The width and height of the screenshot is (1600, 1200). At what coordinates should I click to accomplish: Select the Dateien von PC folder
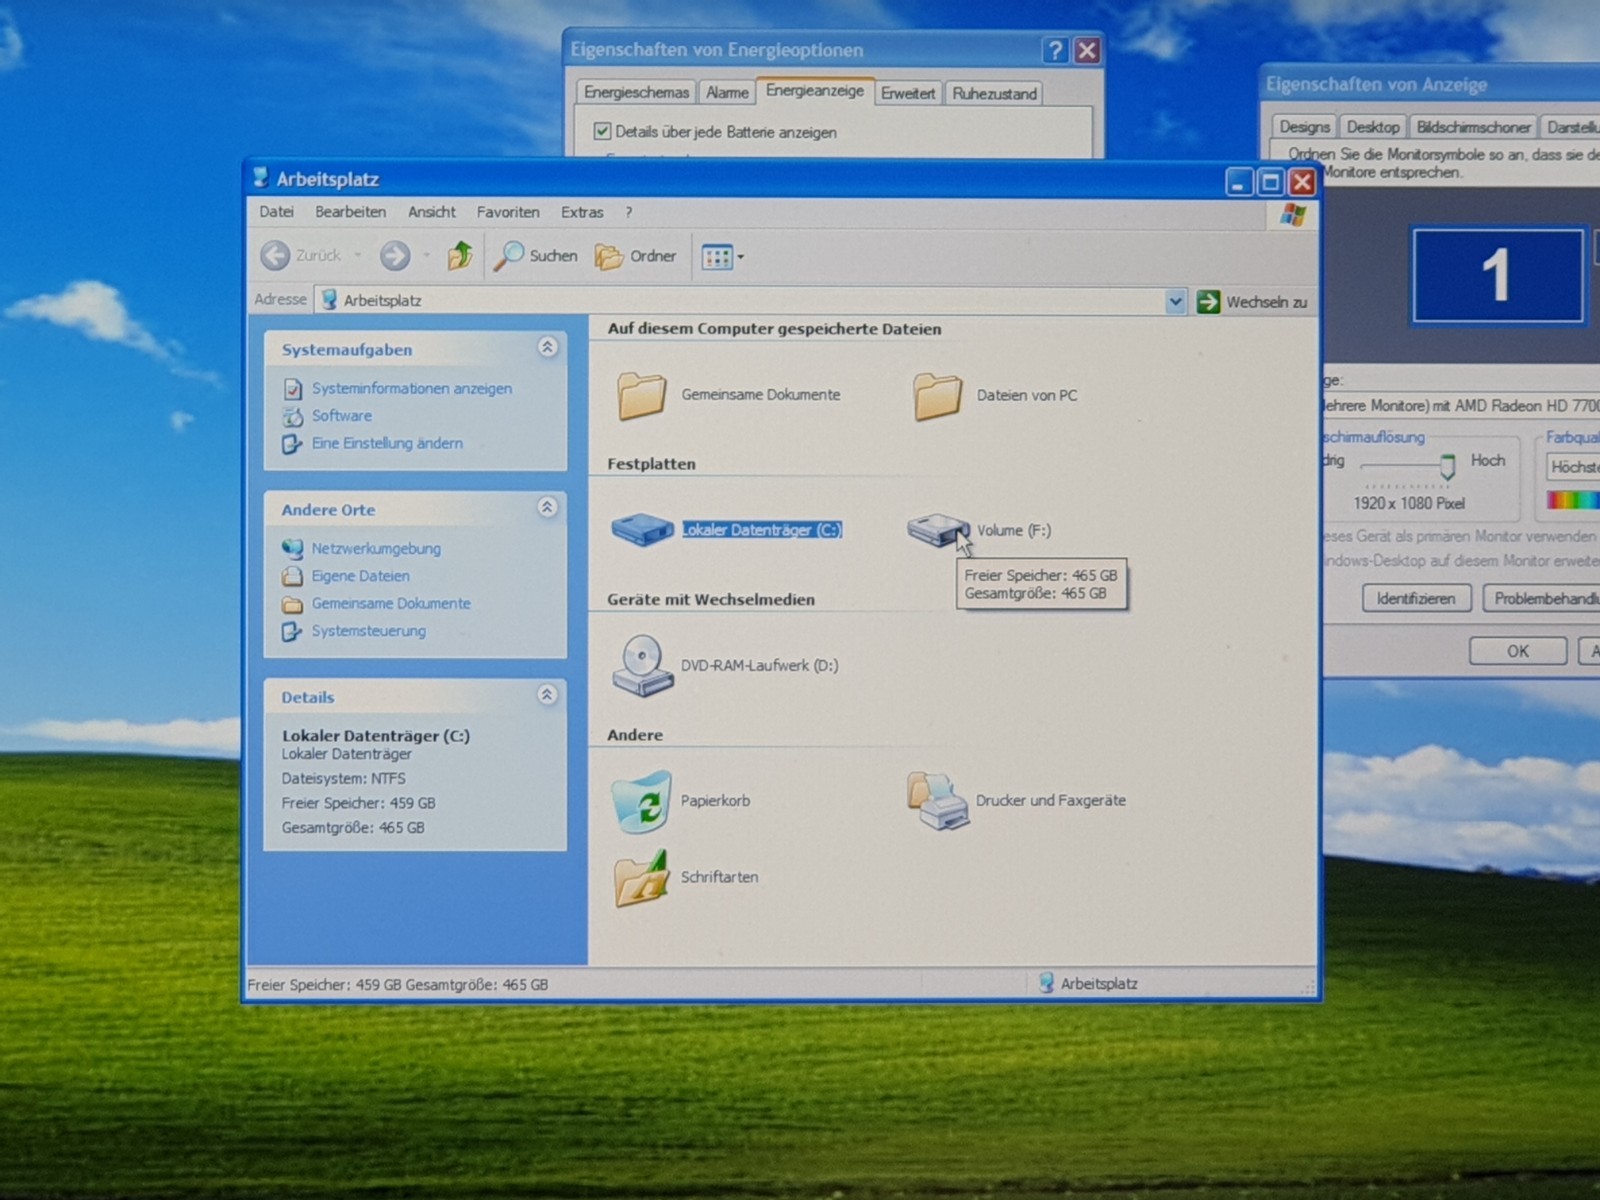tap(937, 396)
